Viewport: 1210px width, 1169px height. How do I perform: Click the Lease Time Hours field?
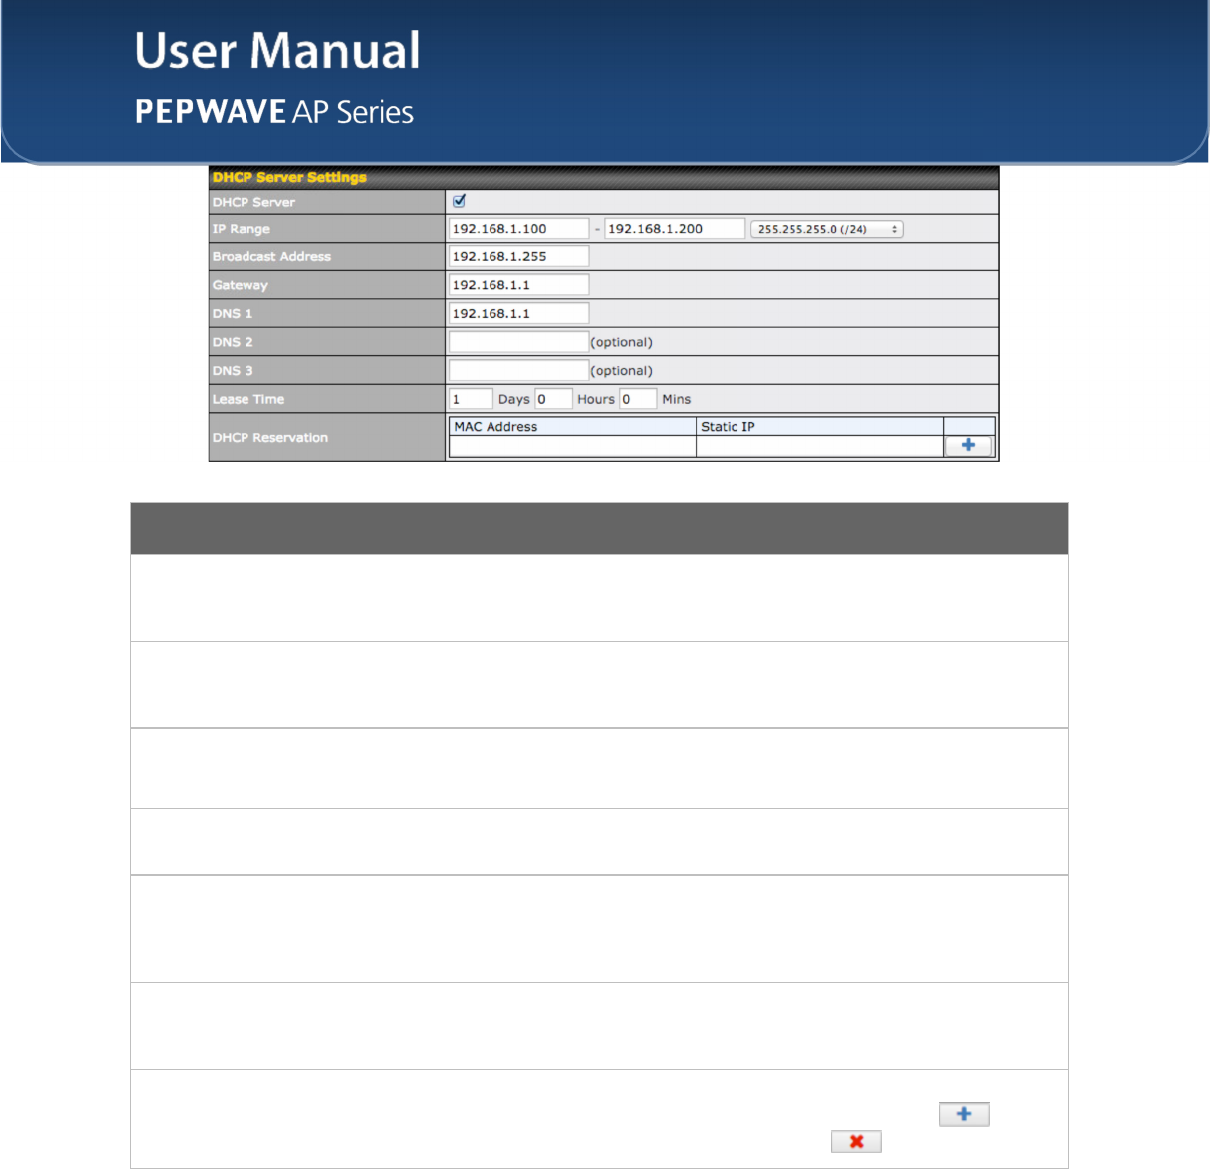[x=553, y=399]
